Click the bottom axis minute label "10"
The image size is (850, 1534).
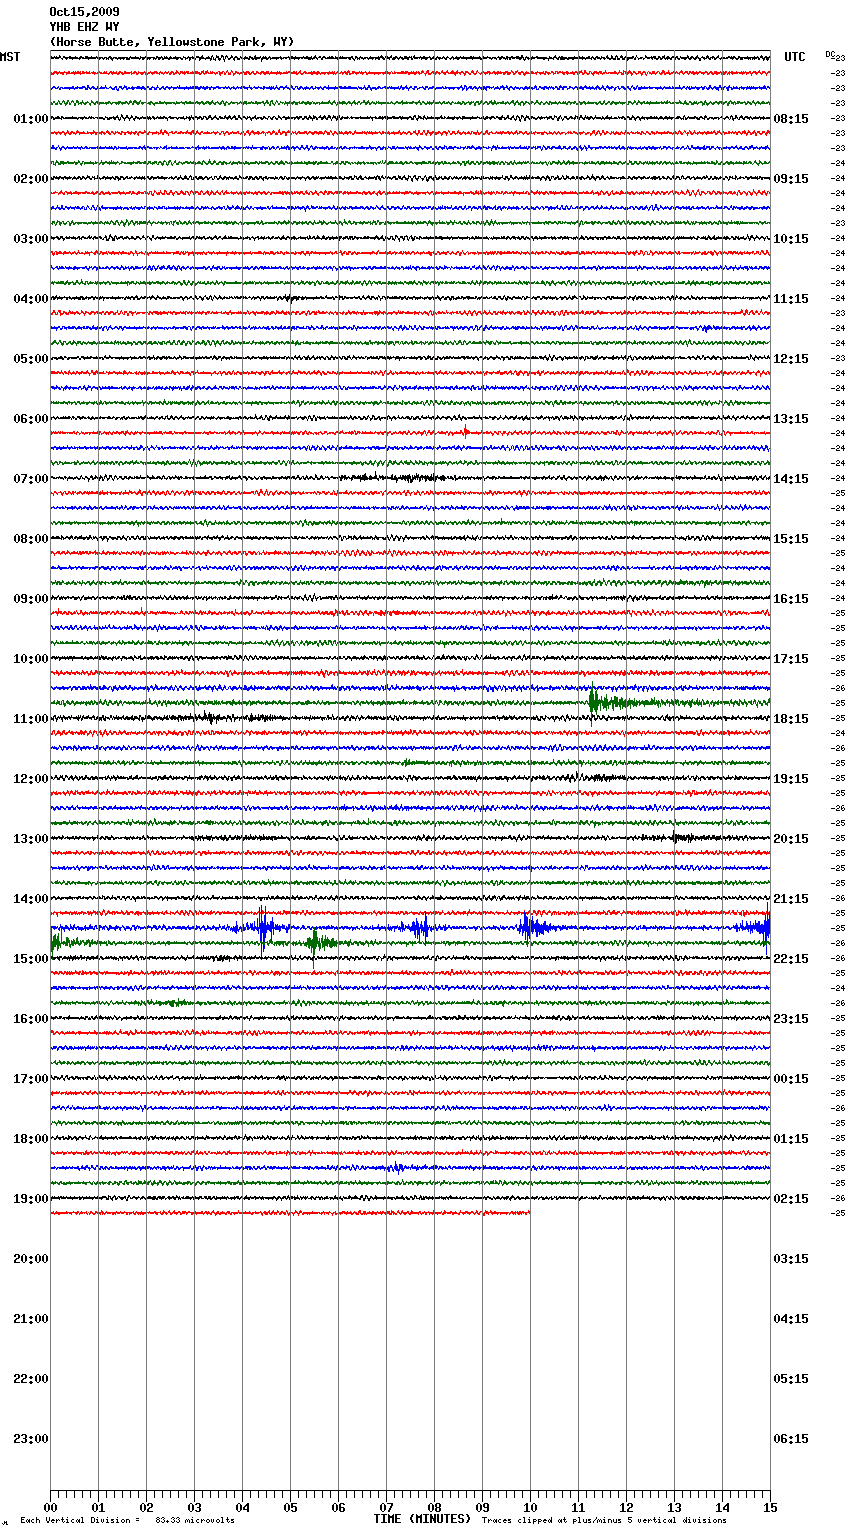click(x=530, y=1507)
